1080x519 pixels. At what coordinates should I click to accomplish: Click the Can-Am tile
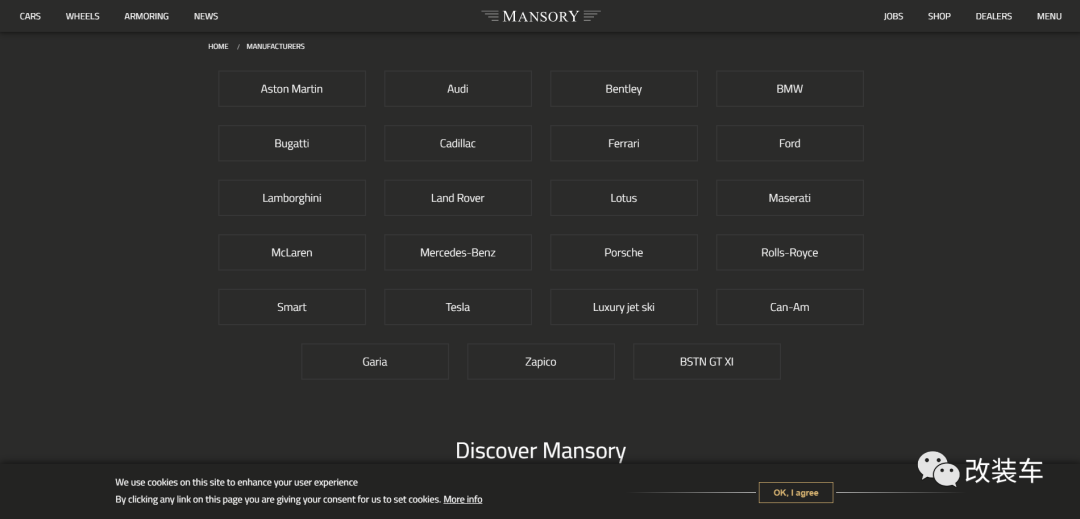coord(790,307)
